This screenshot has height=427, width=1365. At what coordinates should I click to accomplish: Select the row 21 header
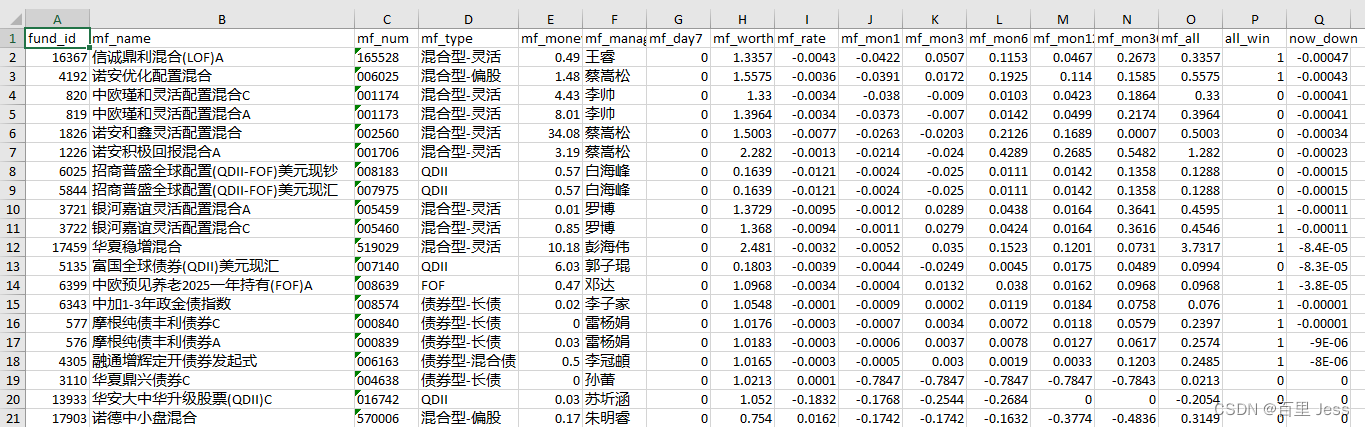point(13,417)
